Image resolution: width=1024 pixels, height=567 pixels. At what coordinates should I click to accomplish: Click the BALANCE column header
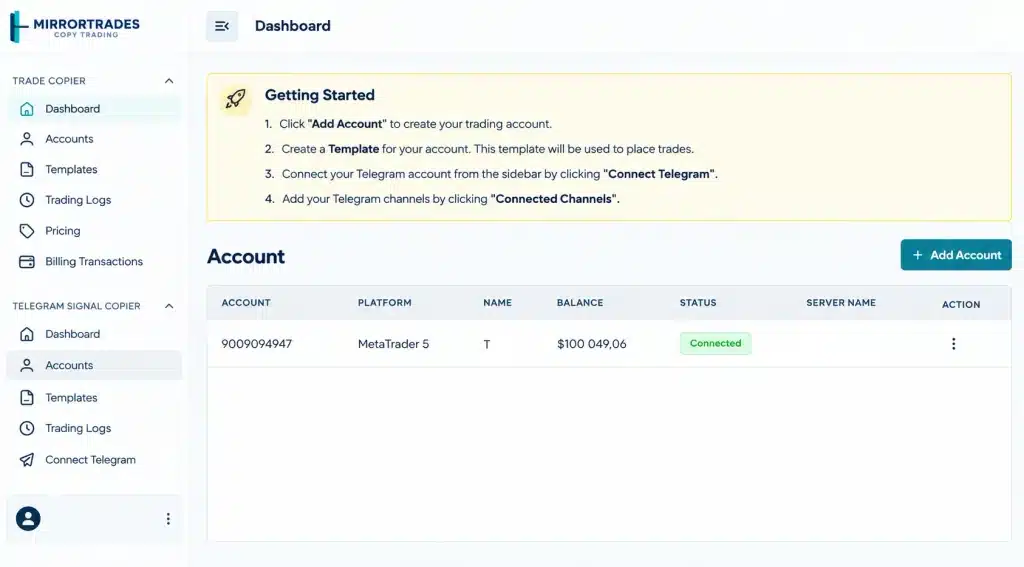pos(580,302)
